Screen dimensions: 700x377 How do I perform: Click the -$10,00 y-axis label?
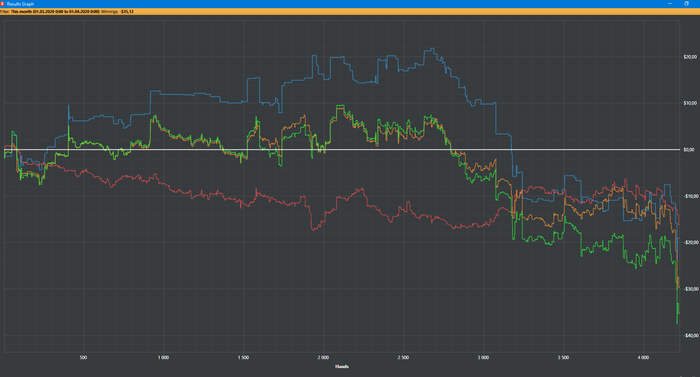coord(690,196)
